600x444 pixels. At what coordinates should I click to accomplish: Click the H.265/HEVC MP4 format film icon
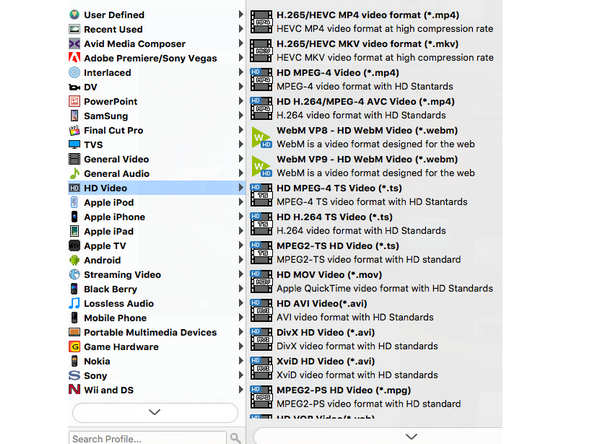coord(261,22)
